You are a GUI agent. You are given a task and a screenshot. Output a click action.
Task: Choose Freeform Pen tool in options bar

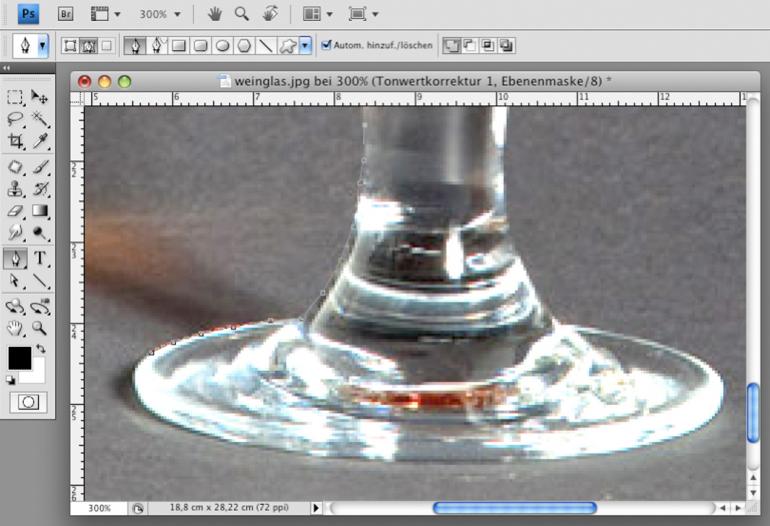(x=157, y=46)
